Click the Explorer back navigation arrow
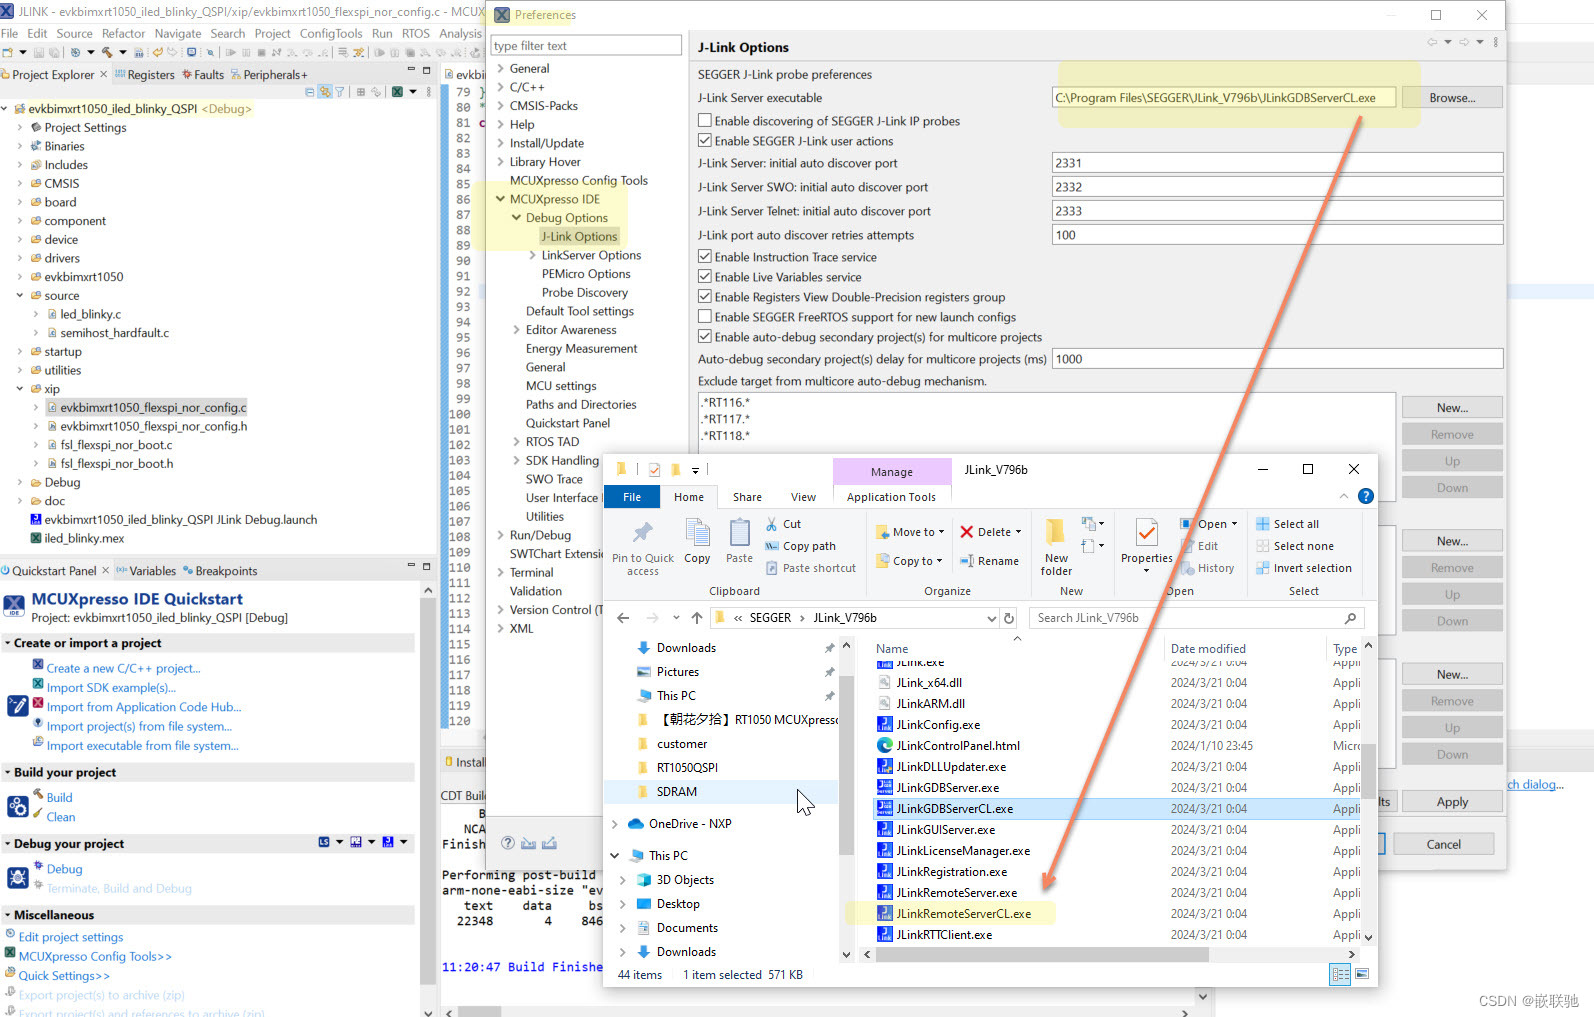 [623, 618]
